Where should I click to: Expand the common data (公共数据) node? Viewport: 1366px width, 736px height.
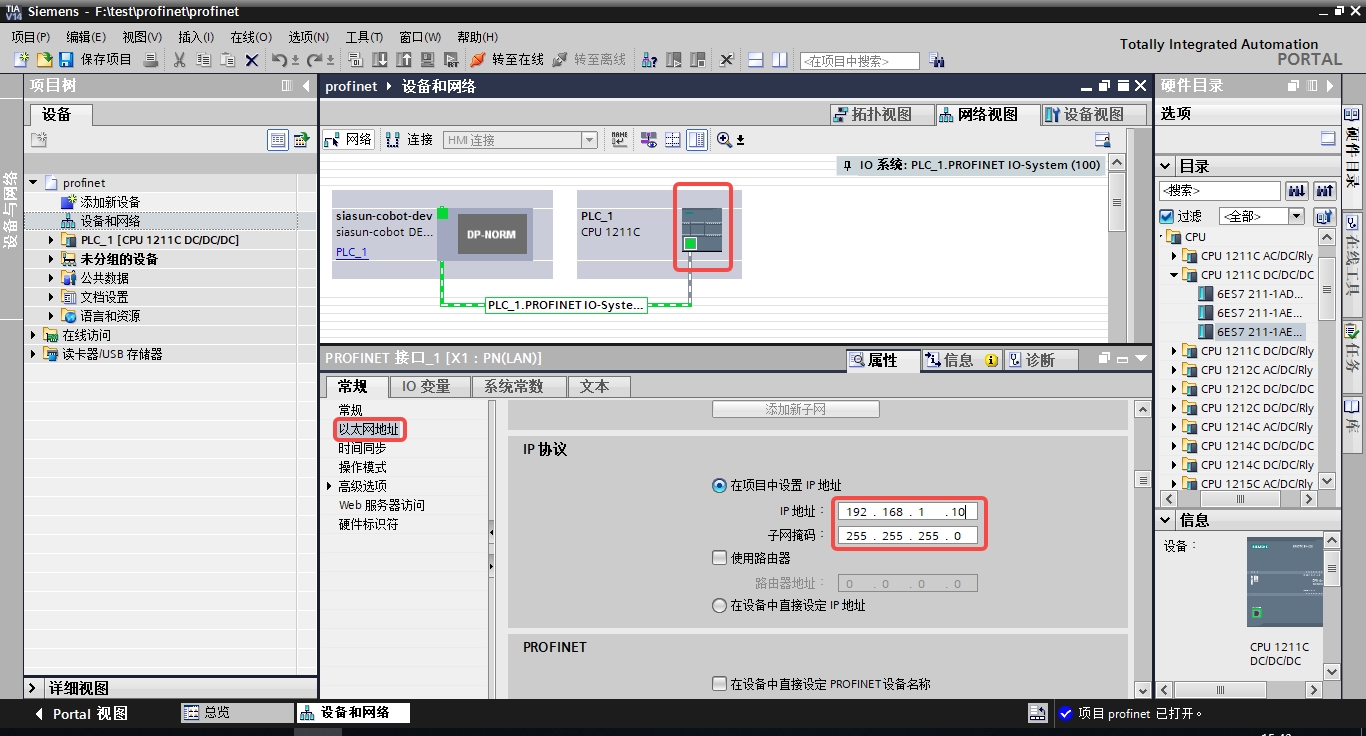[52, 278]
